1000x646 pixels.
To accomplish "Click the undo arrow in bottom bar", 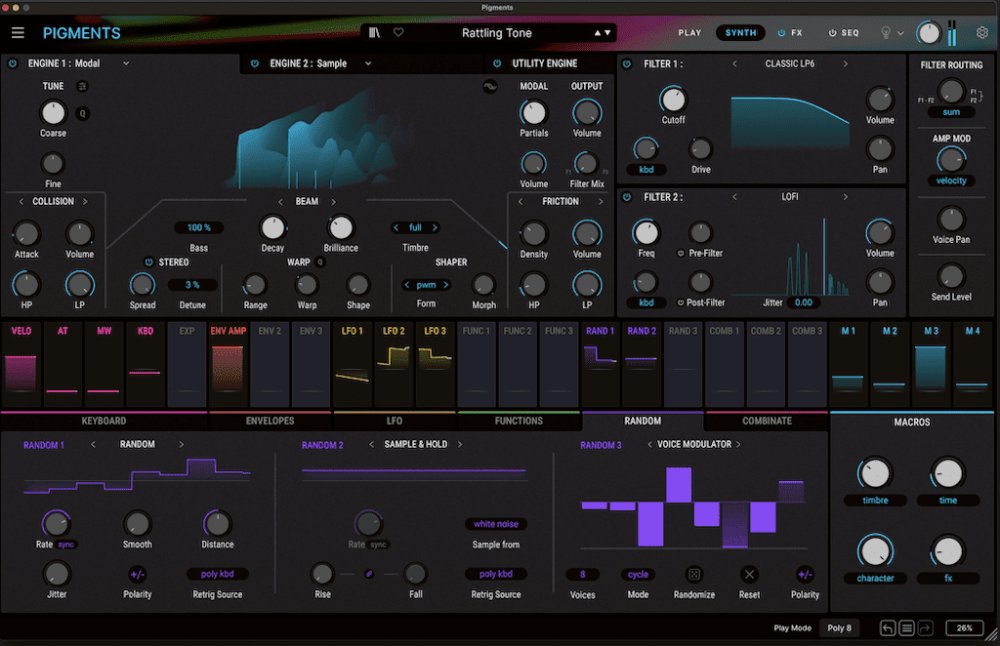I will pyautogui.click(x=887, y=628).
